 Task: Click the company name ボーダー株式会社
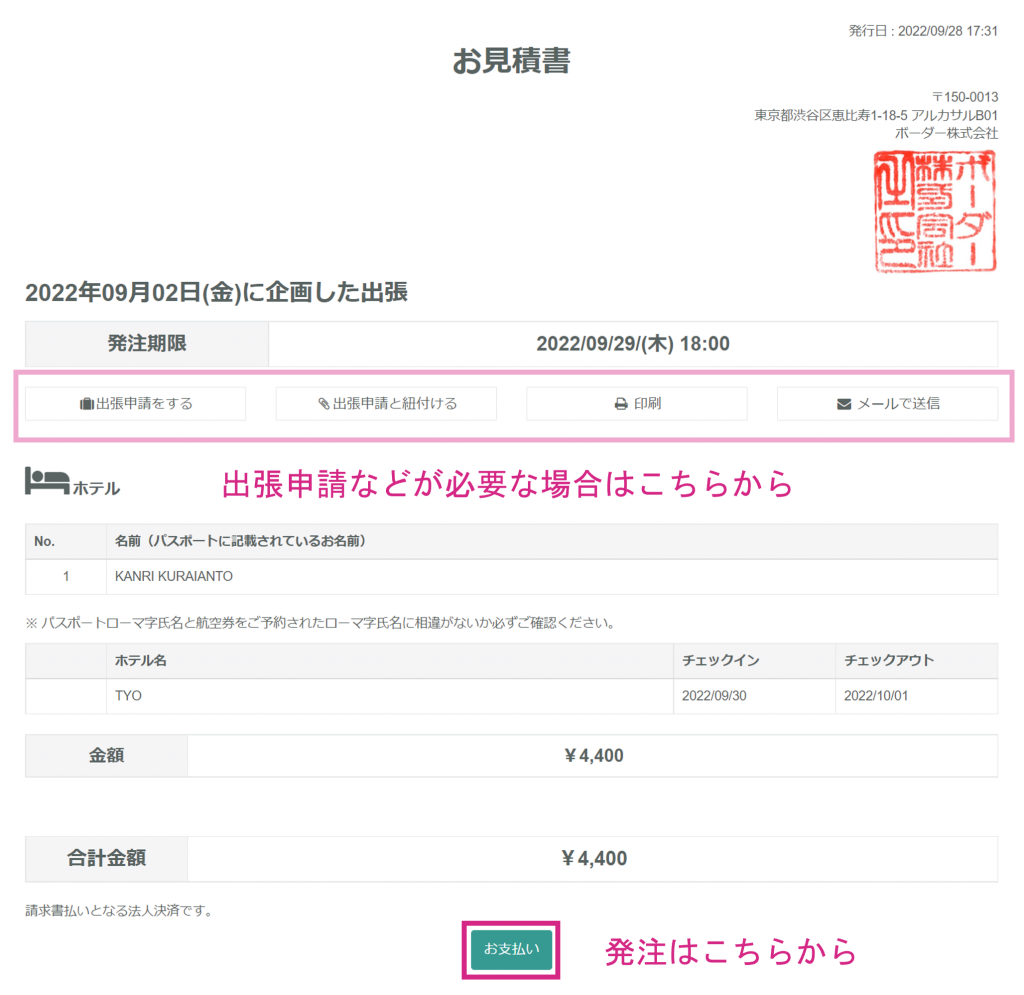coord(946,133)
